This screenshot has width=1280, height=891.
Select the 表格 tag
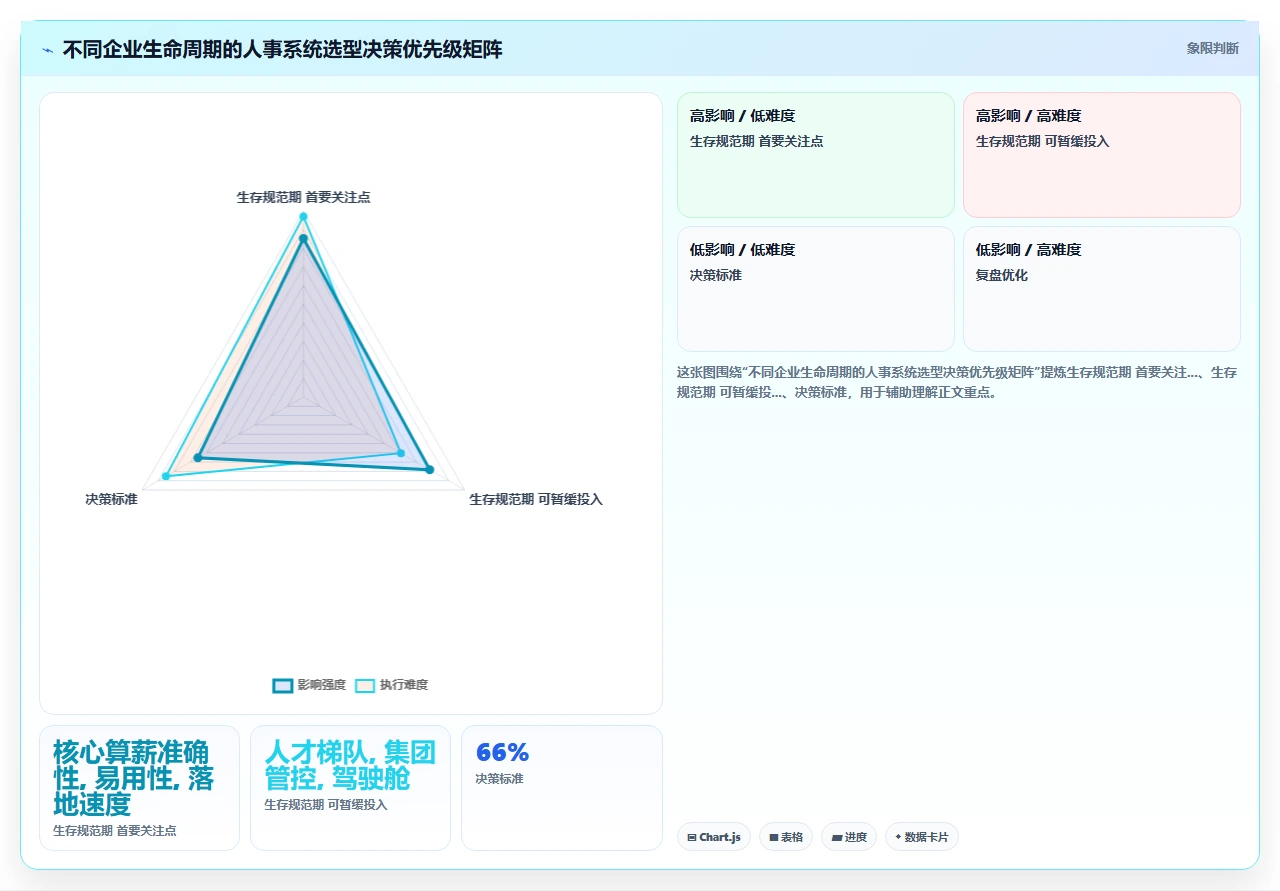786,837
